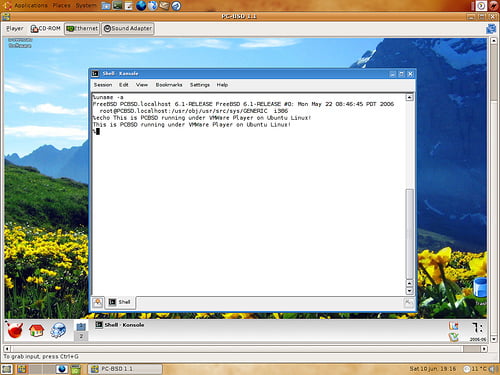
Task: Click VMware horizontal scrollbar left arrow
Action: pyautogui.click(x=7, y=349)
